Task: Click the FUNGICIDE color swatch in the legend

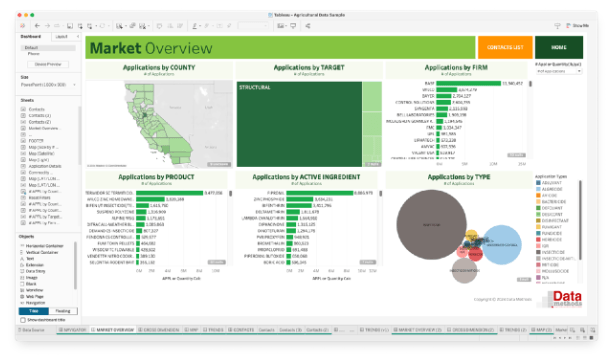Action: [x=538, y=233]
